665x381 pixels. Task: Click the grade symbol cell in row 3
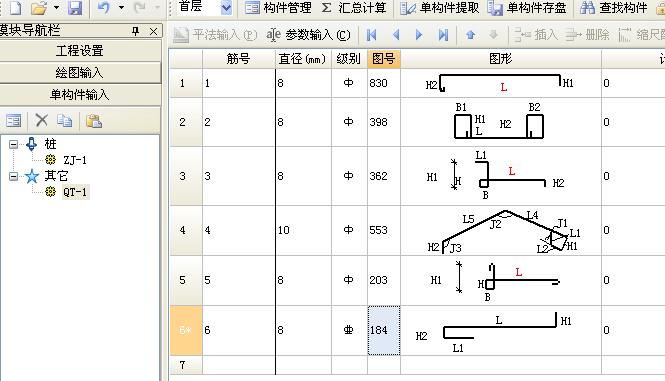click(349, 176)
